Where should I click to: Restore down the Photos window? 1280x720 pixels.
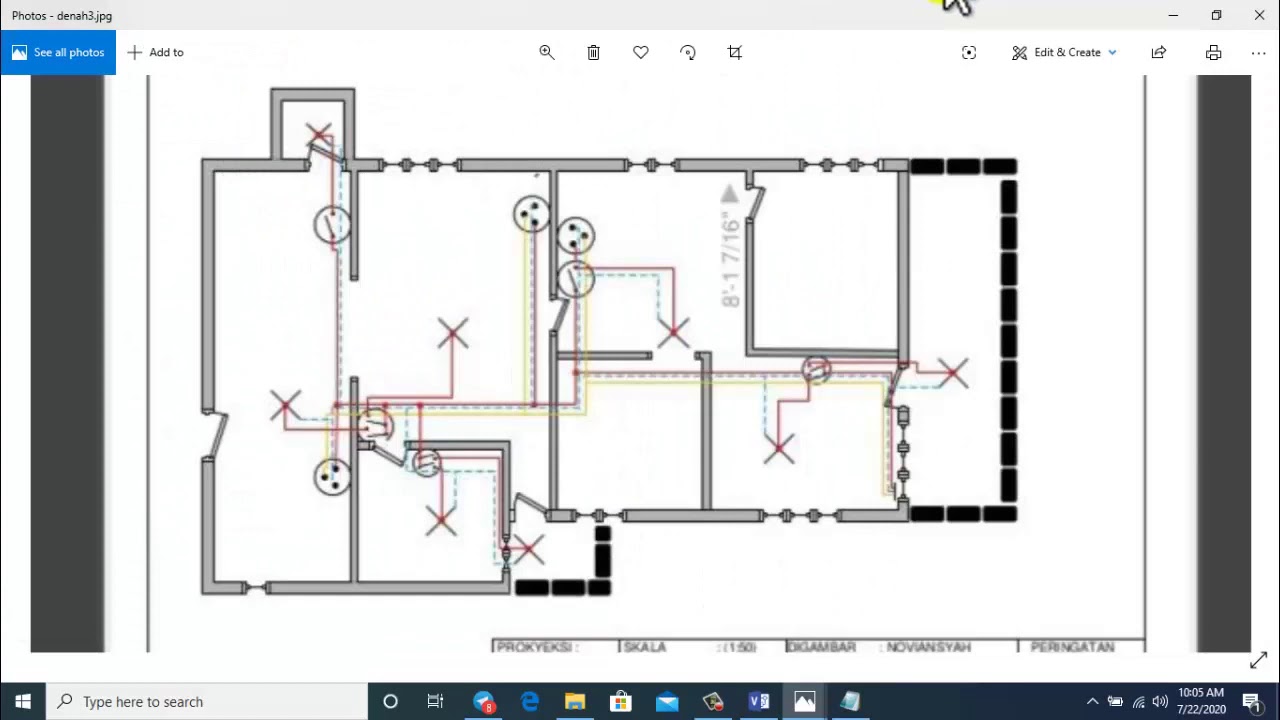coord(1216,15)
